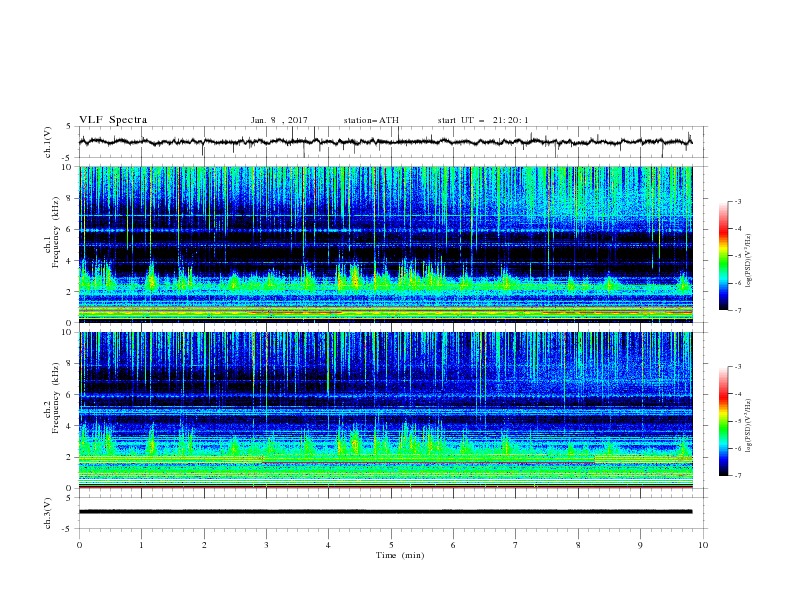
Task: Click the time axis tick label "6"
Action: point(454,545)
